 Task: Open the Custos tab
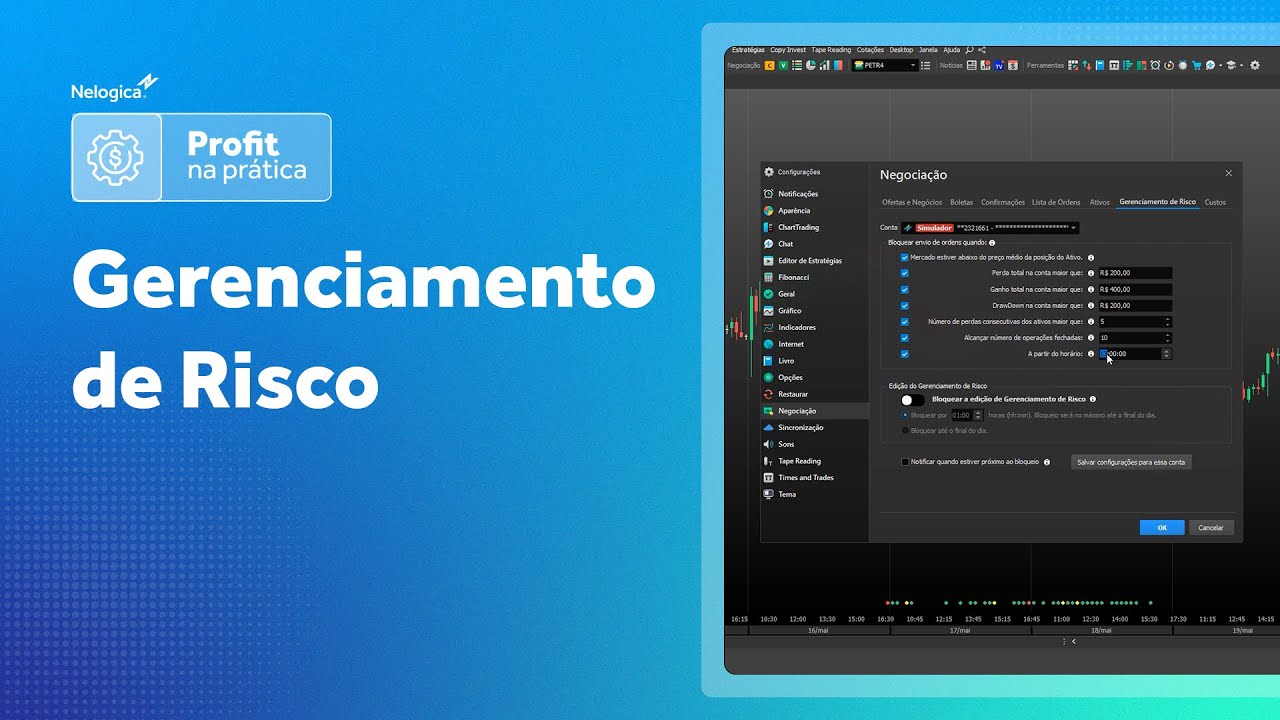[1215, 202]
